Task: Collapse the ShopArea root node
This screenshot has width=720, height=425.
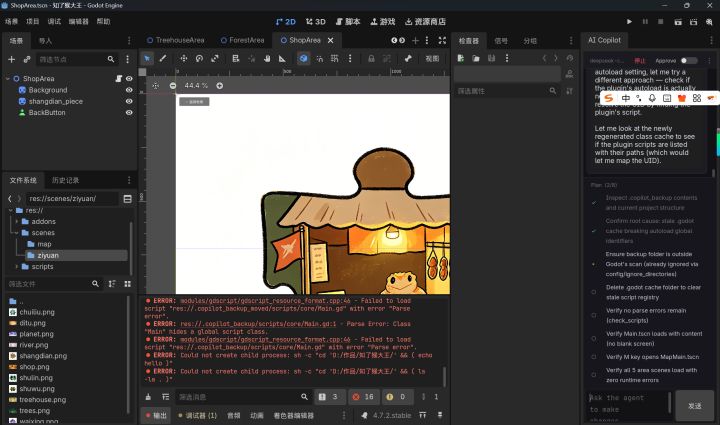Action: coord(8,78)
